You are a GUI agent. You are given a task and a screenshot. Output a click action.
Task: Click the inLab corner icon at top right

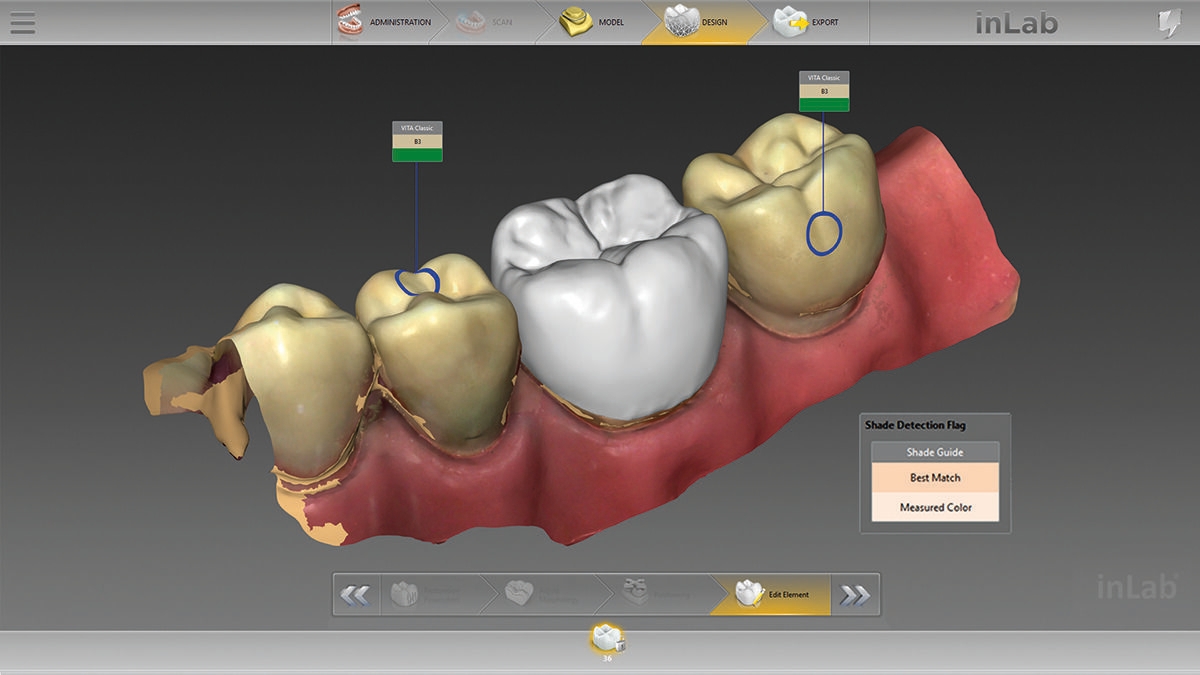(x=1168, y=23)
